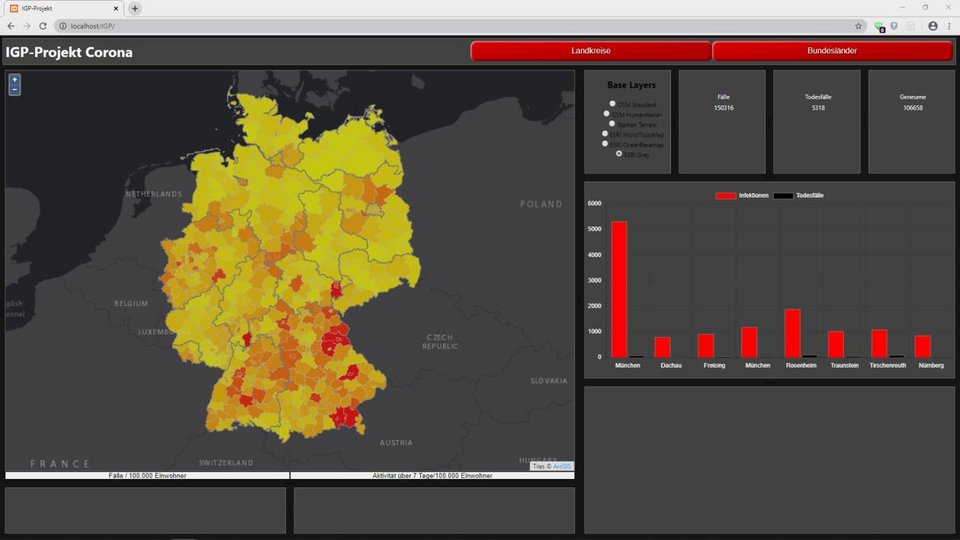
Task: Select the ESRI Gray base layer
Action: 619,154
